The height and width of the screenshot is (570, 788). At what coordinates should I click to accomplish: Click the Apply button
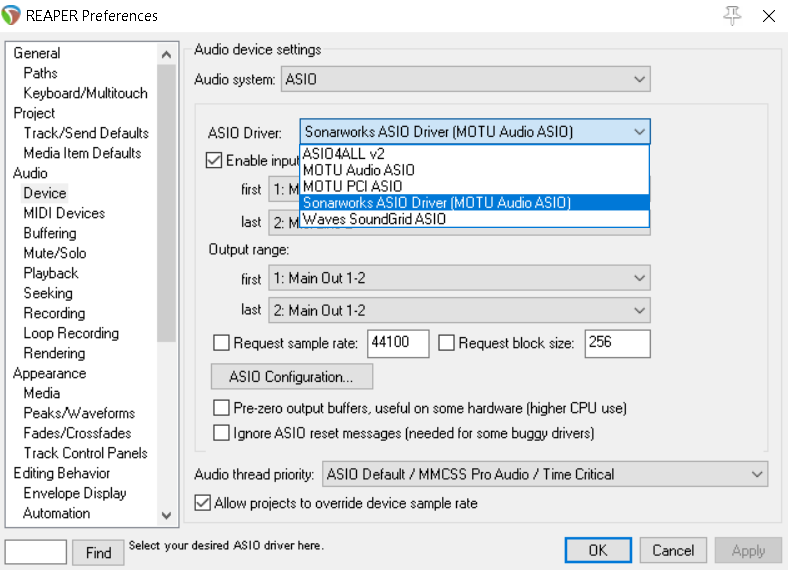tap(748, 550)
